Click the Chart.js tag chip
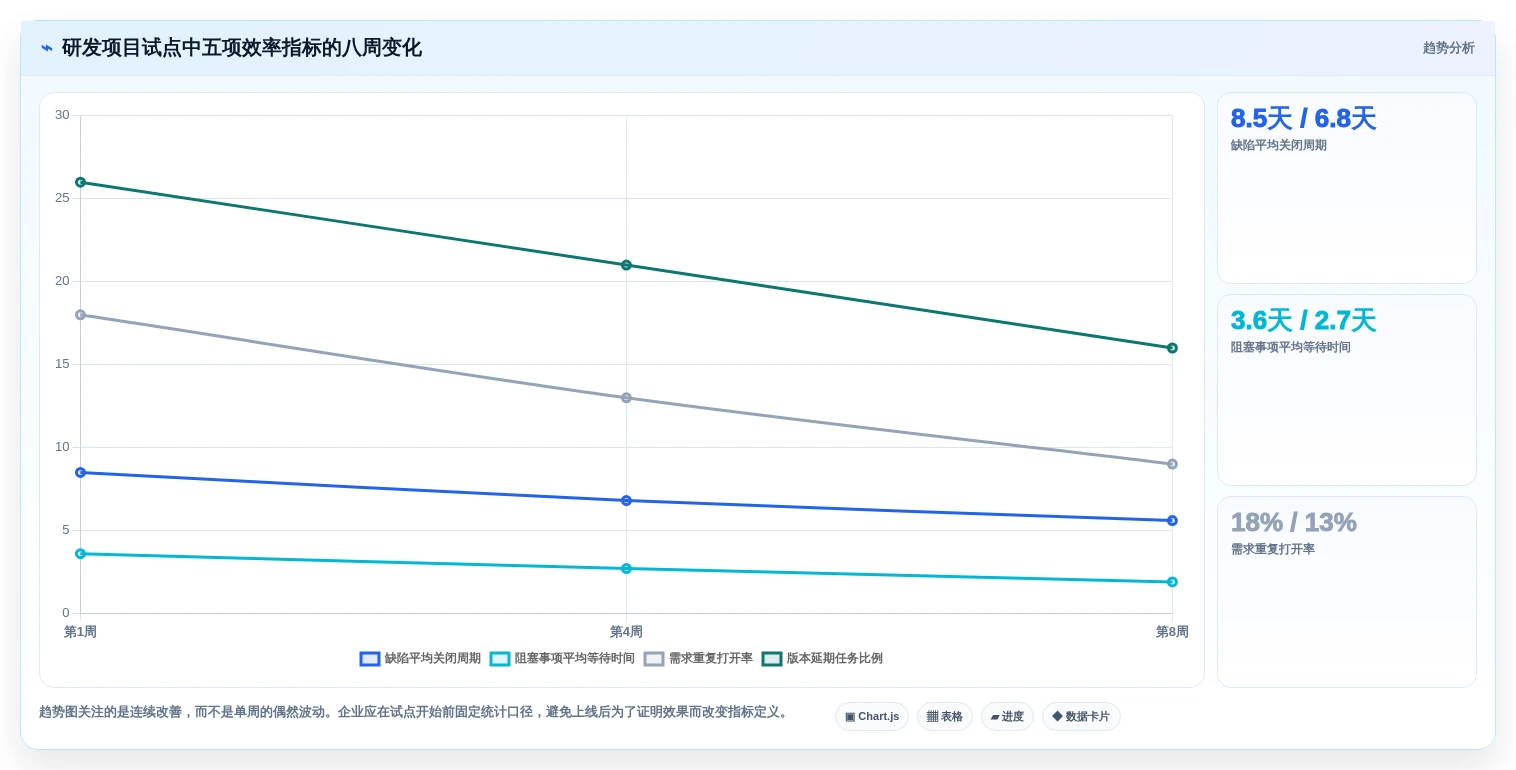 (x=872, y=716)
